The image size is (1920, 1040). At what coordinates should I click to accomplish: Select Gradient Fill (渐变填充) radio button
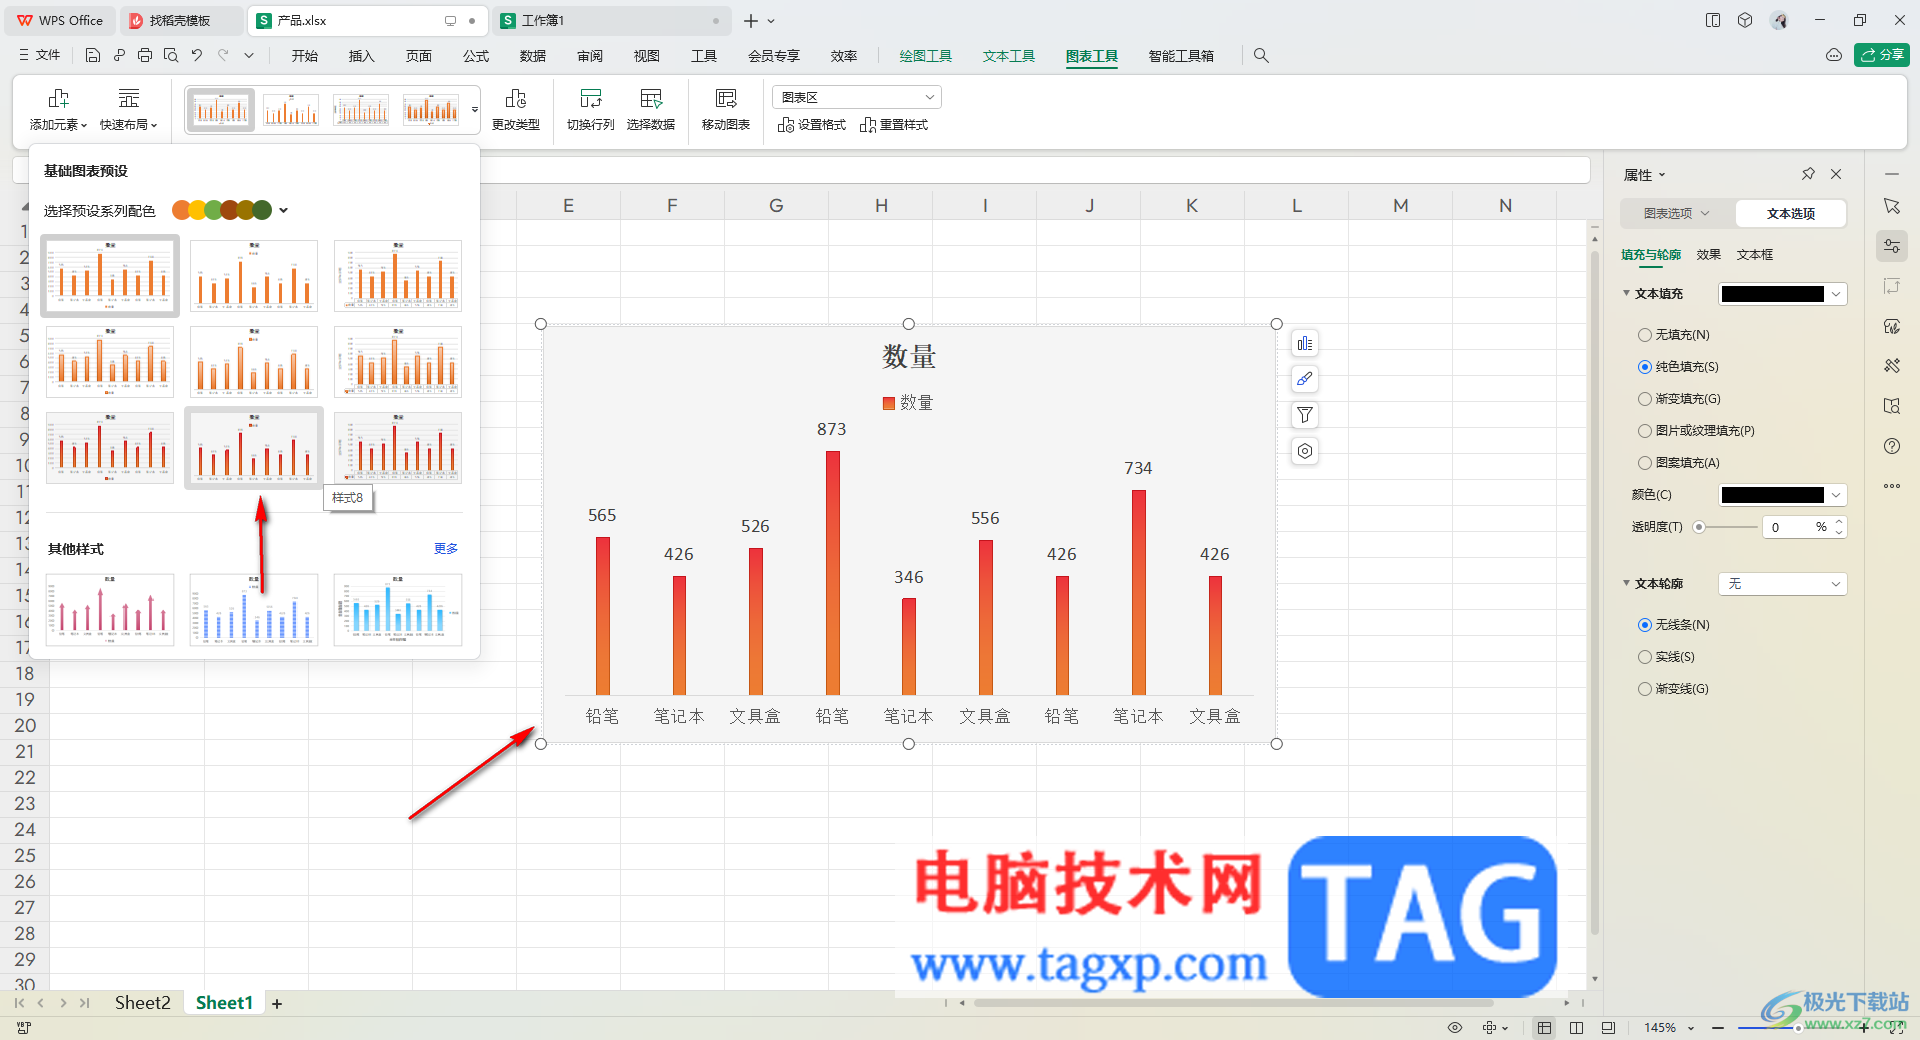[x=1645, y=399]
